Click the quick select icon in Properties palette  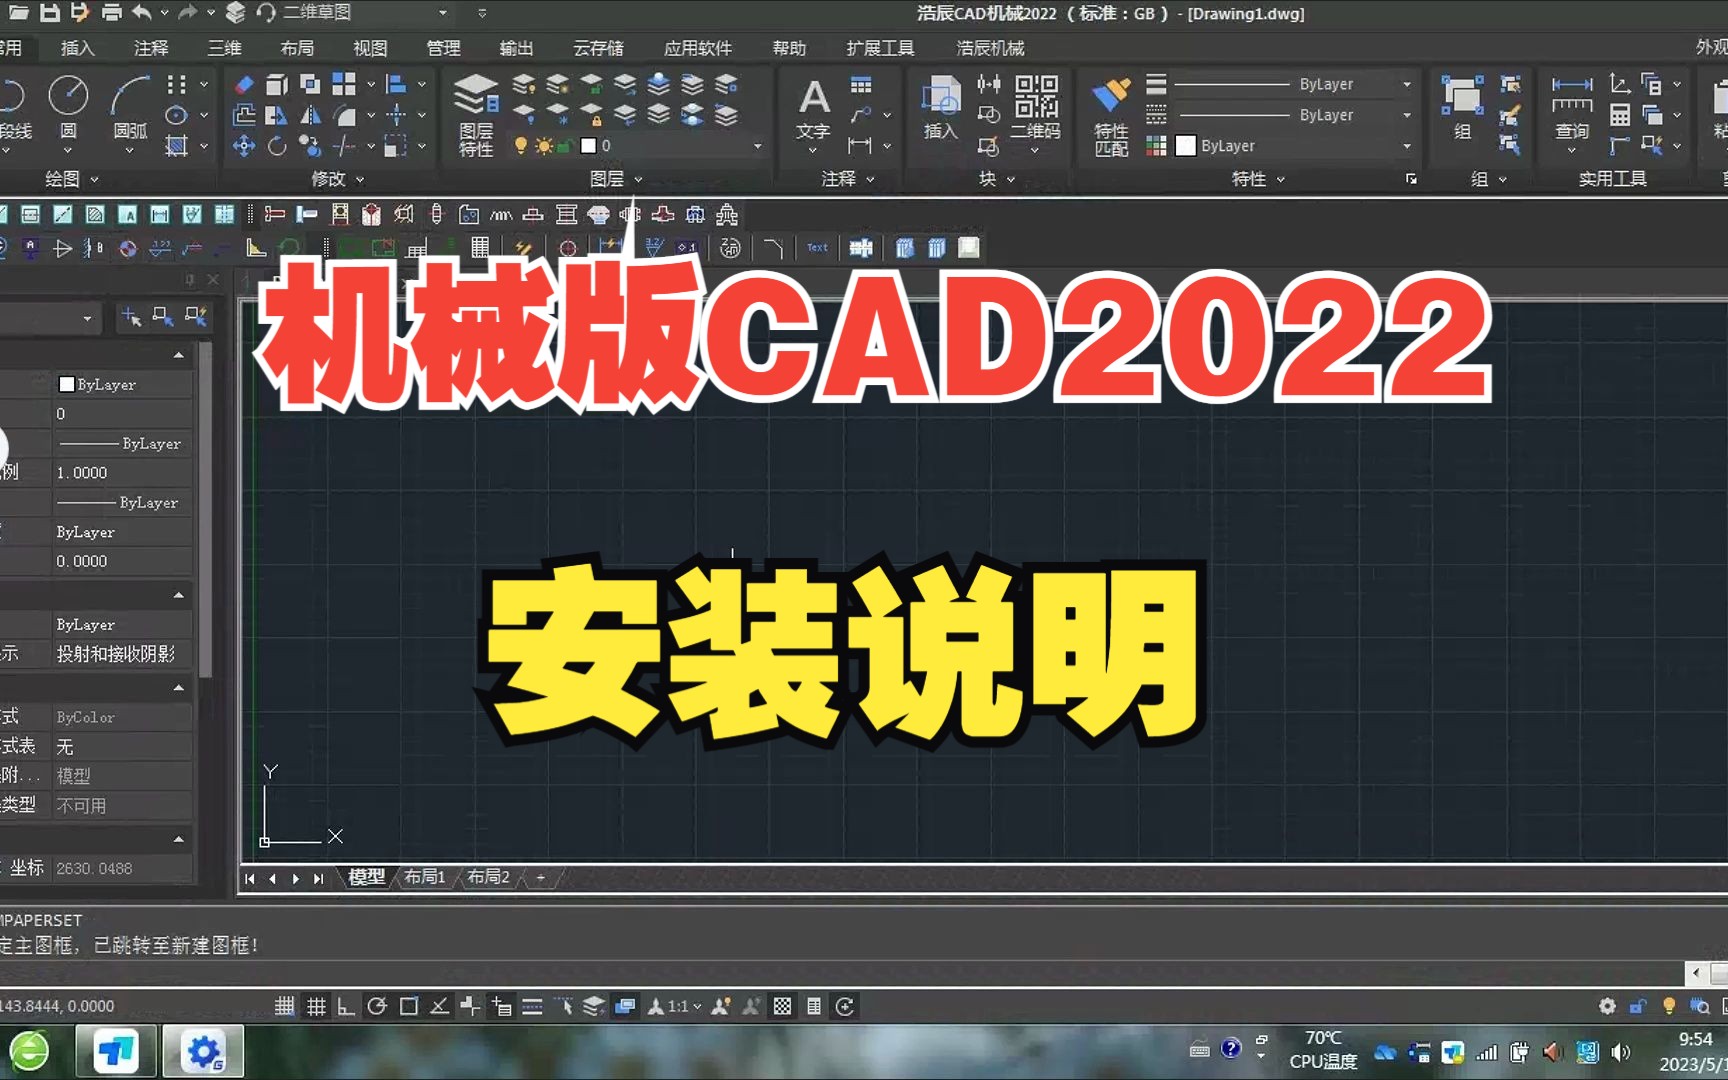[196, 317]
